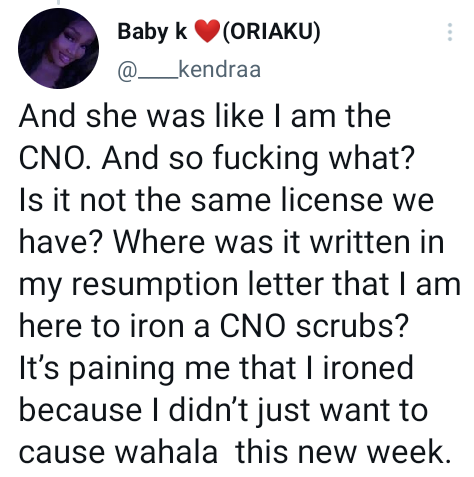This screenshot has height=477, width=474.
Task: Open the tweet's three-dot more options menu
Action: (450, 32)
